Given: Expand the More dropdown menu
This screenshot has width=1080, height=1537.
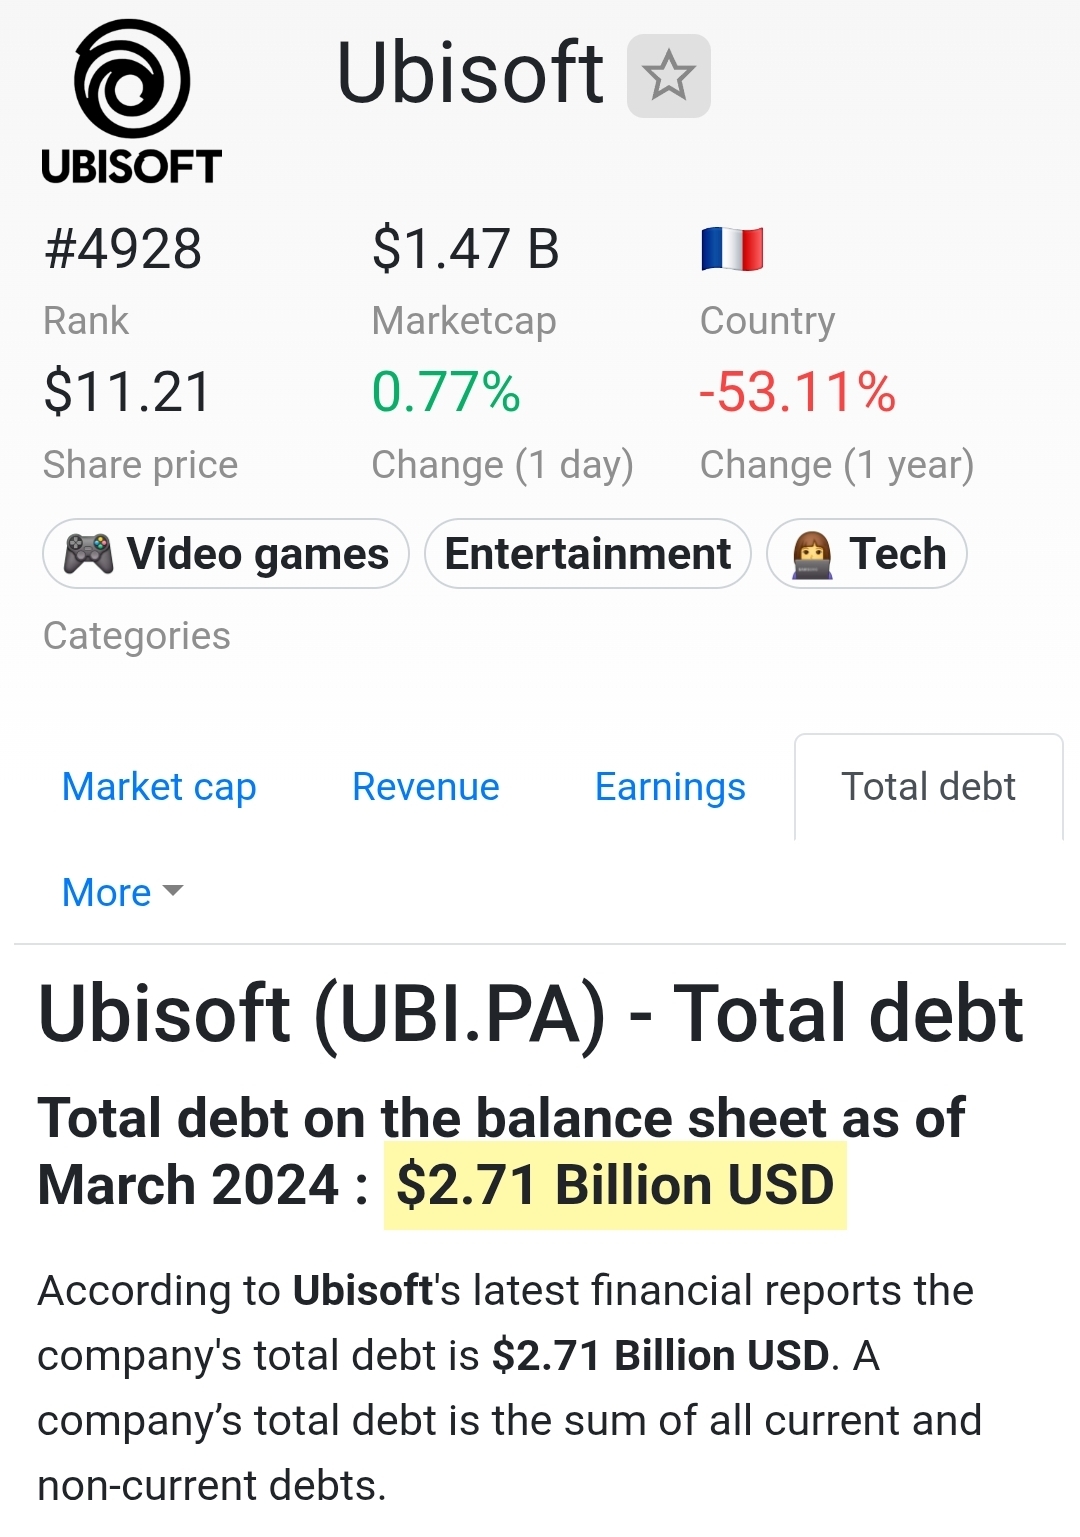Looking at the screenshot, I should tap(122, 892).
